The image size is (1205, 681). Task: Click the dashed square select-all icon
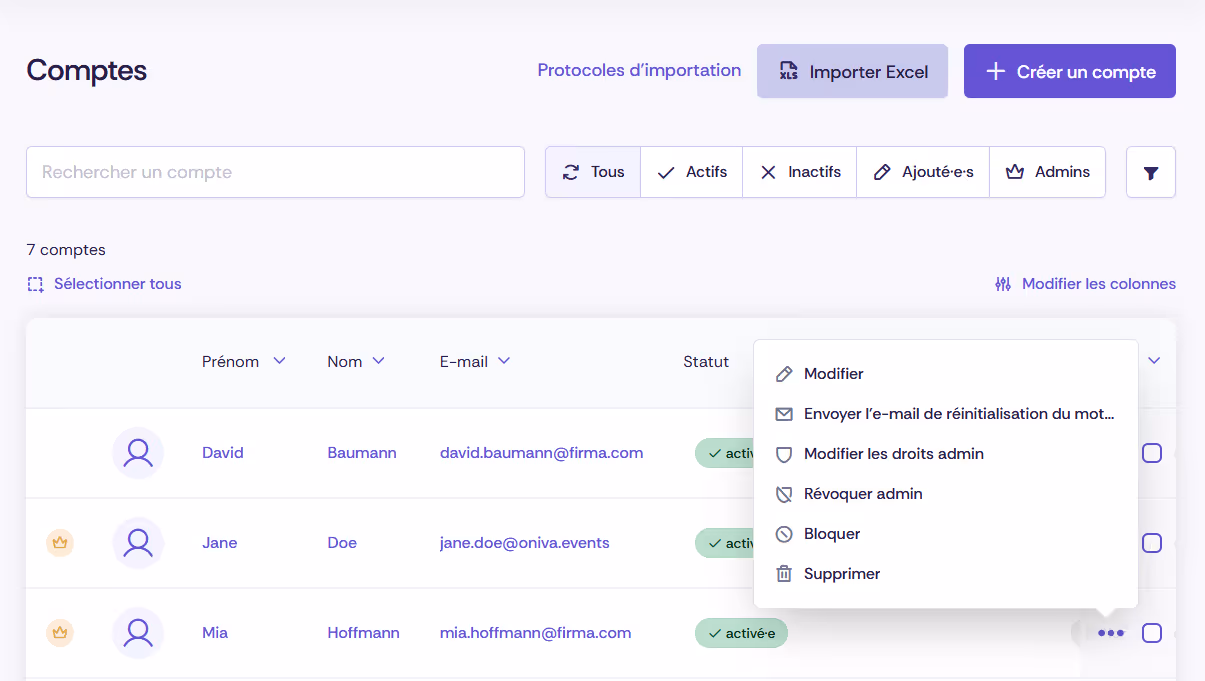pyautogui.click(x=36, y=284)
